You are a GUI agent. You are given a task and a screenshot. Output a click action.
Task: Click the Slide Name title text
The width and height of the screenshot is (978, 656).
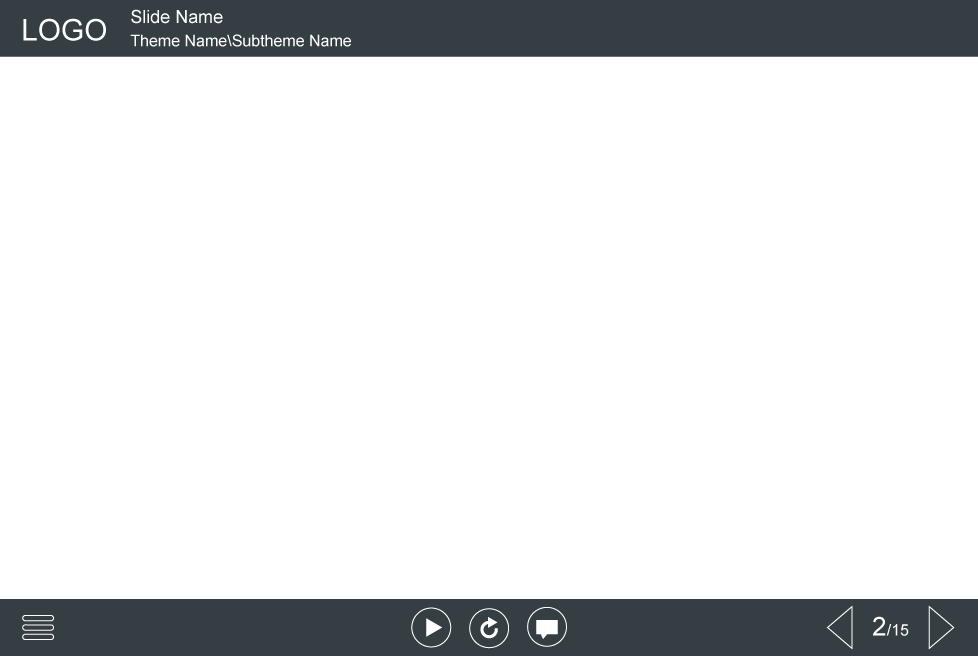176,17
